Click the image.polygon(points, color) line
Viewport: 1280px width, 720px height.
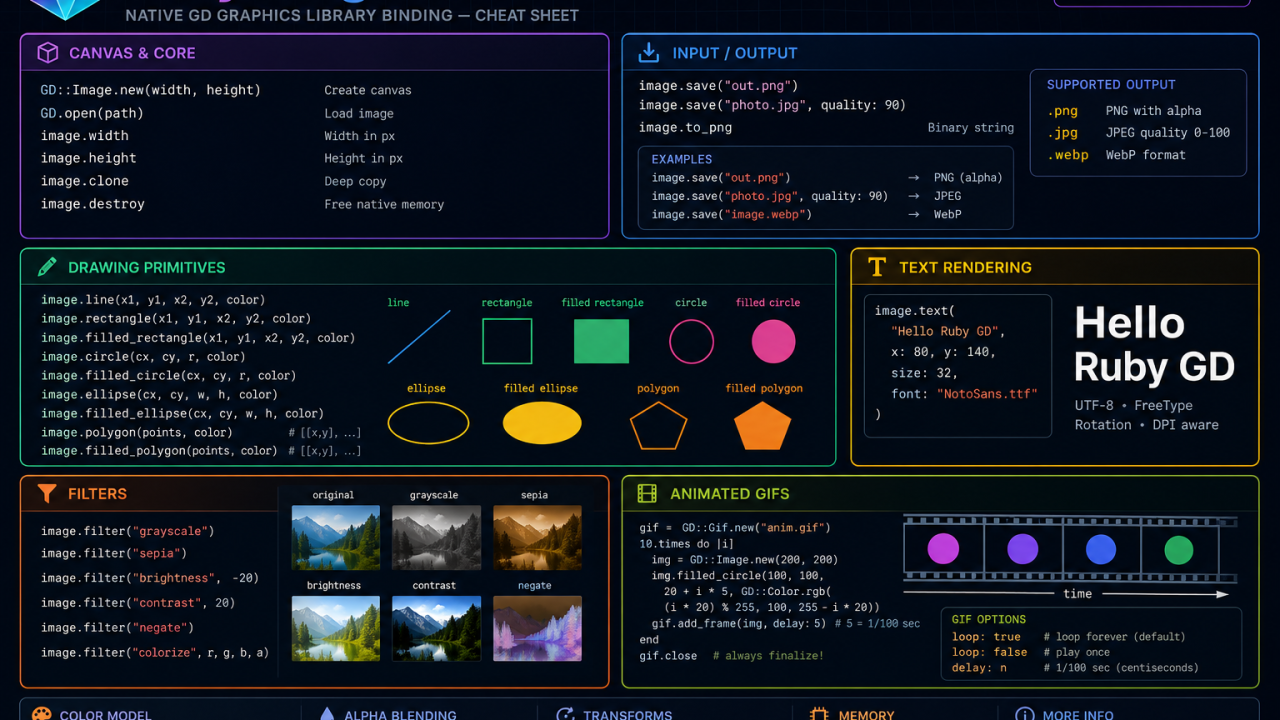pos(137,432)
